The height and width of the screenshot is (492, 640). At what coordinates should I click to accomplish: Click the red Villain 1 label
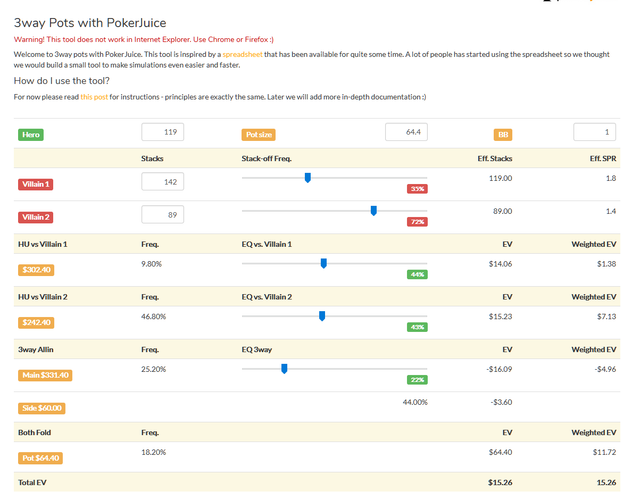click(36, 184)
